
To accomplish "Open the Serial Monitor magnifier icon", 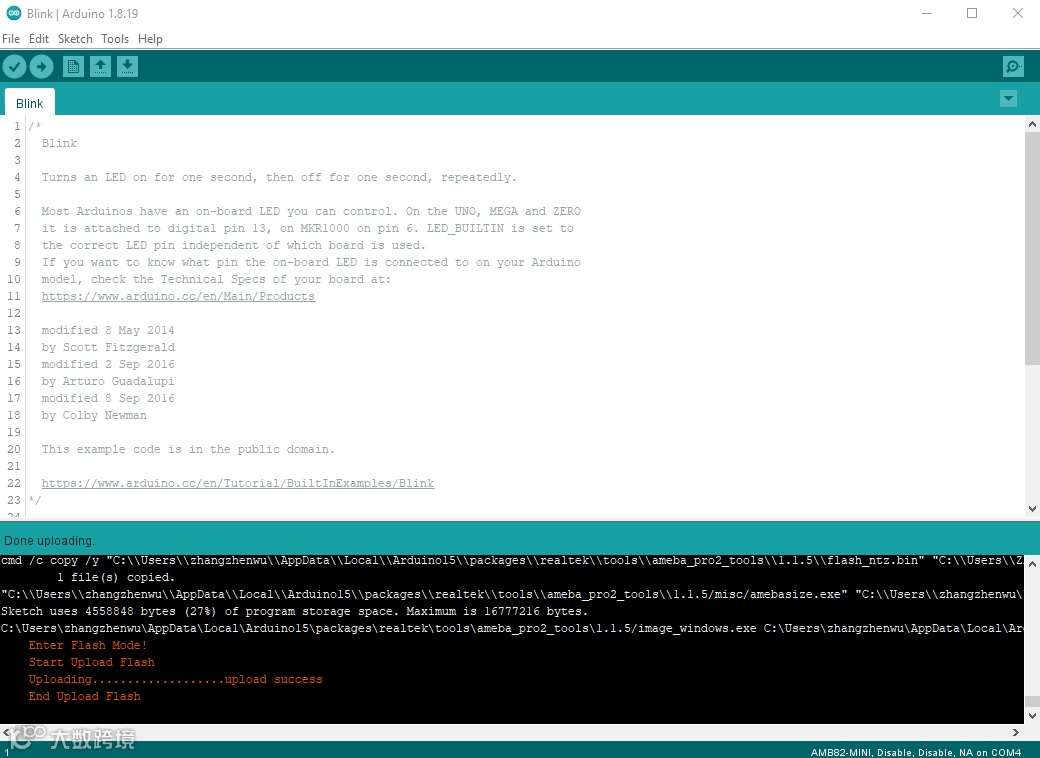I will pyautogui.click(x=1013, y=66).
